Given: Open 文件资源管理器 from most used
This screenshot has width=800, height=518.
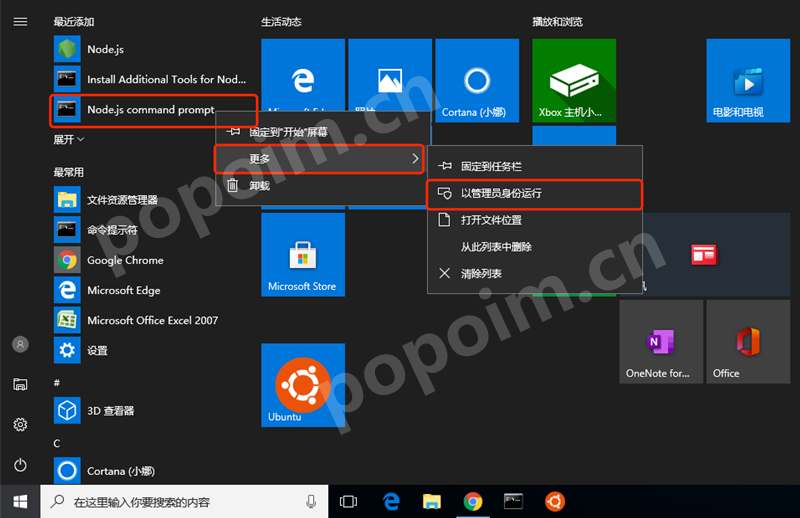Looking at the screenshot, I should pyautogui.click(x=153, y=200).
